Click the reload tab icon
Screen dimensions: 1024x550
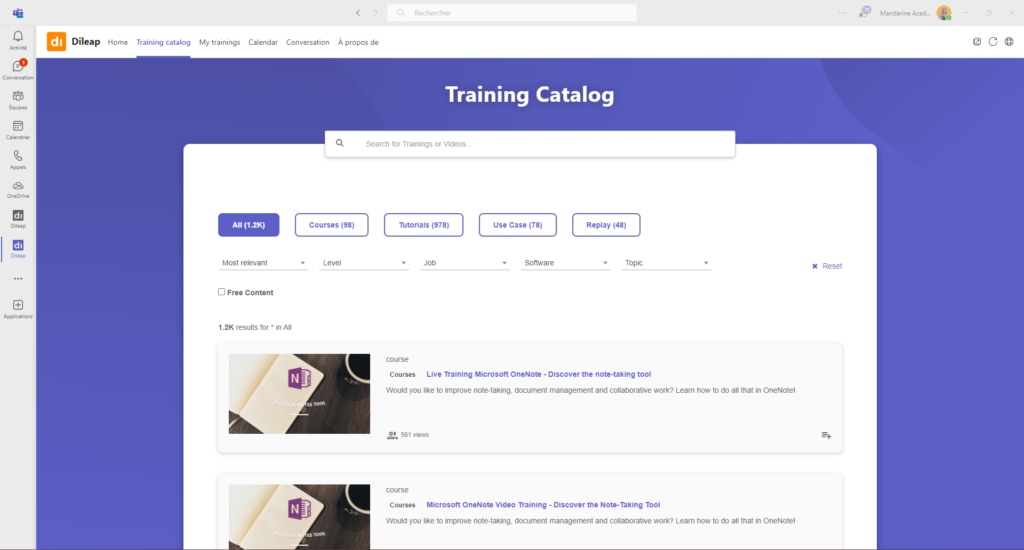993,42
